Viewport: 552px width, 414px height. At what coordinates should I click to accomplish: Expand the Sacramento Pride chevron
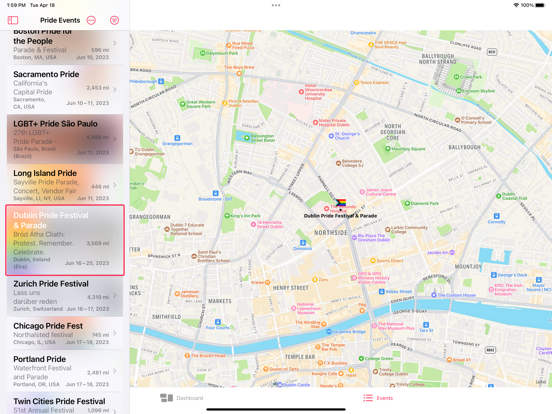[115, 89]
